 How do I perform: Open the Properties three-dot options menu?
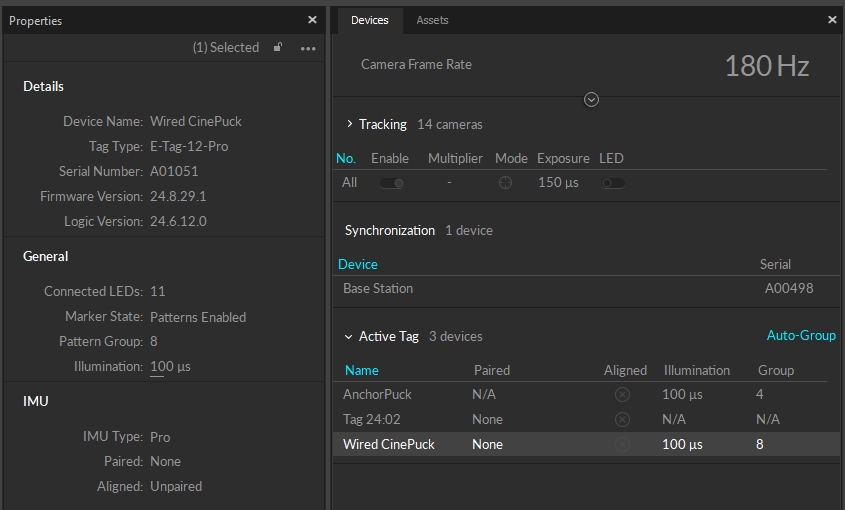(x=308, y=48)
